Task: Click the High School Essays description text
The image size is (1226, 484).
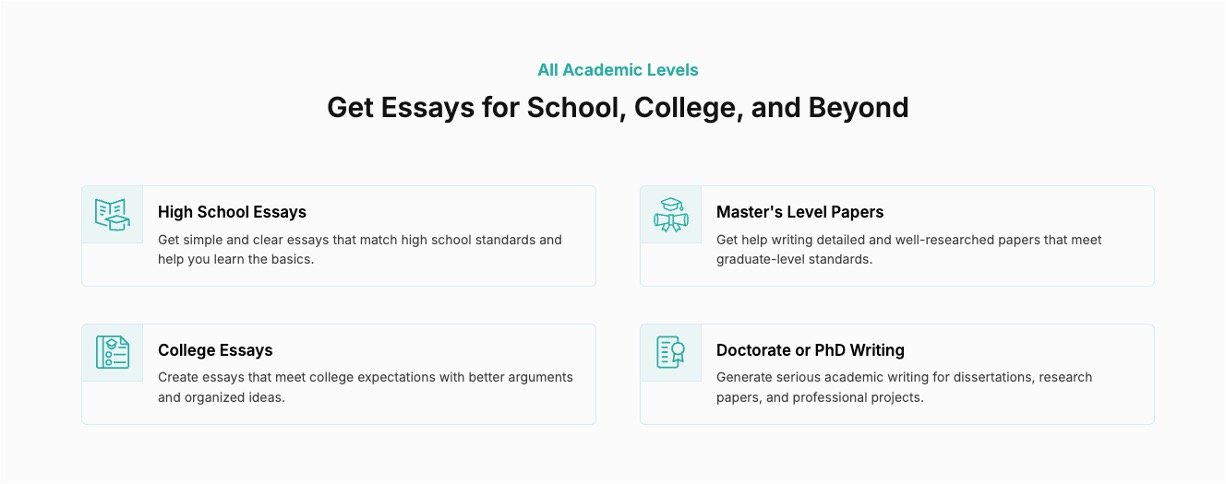Action: (359, 250)
